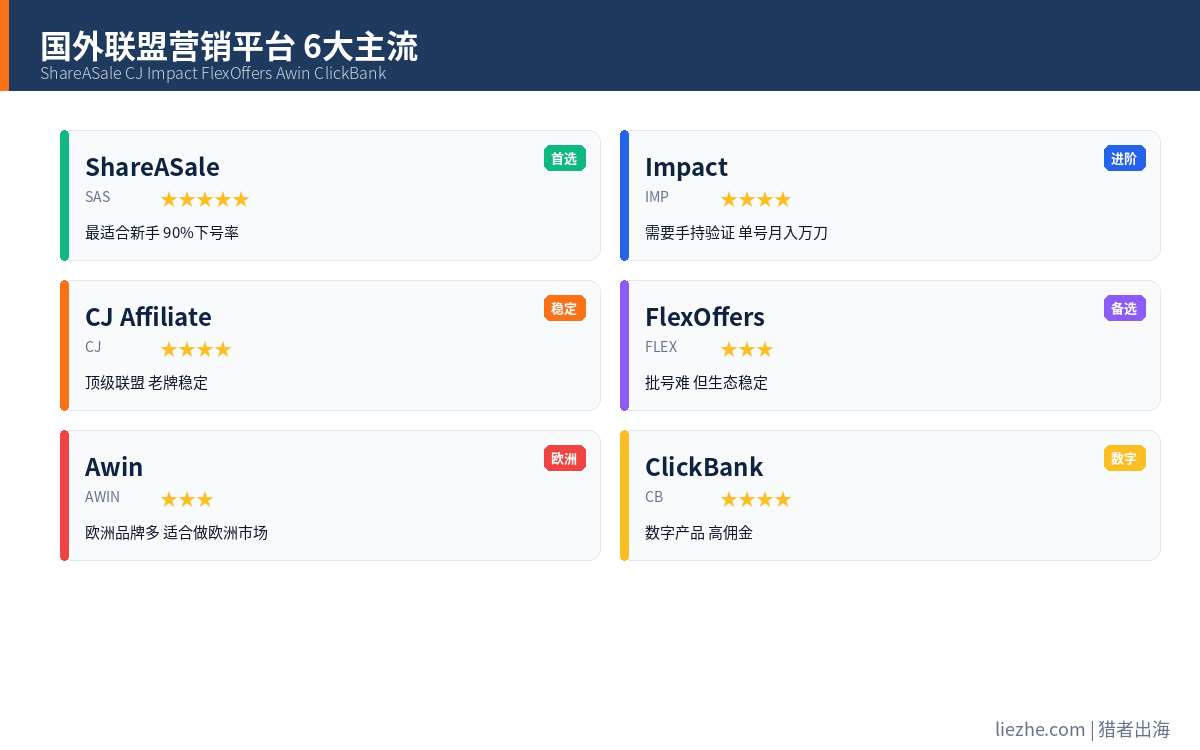The image size is (1200, 750).
Task: Click the IMP abbreviation label
Action: [657, 197]
